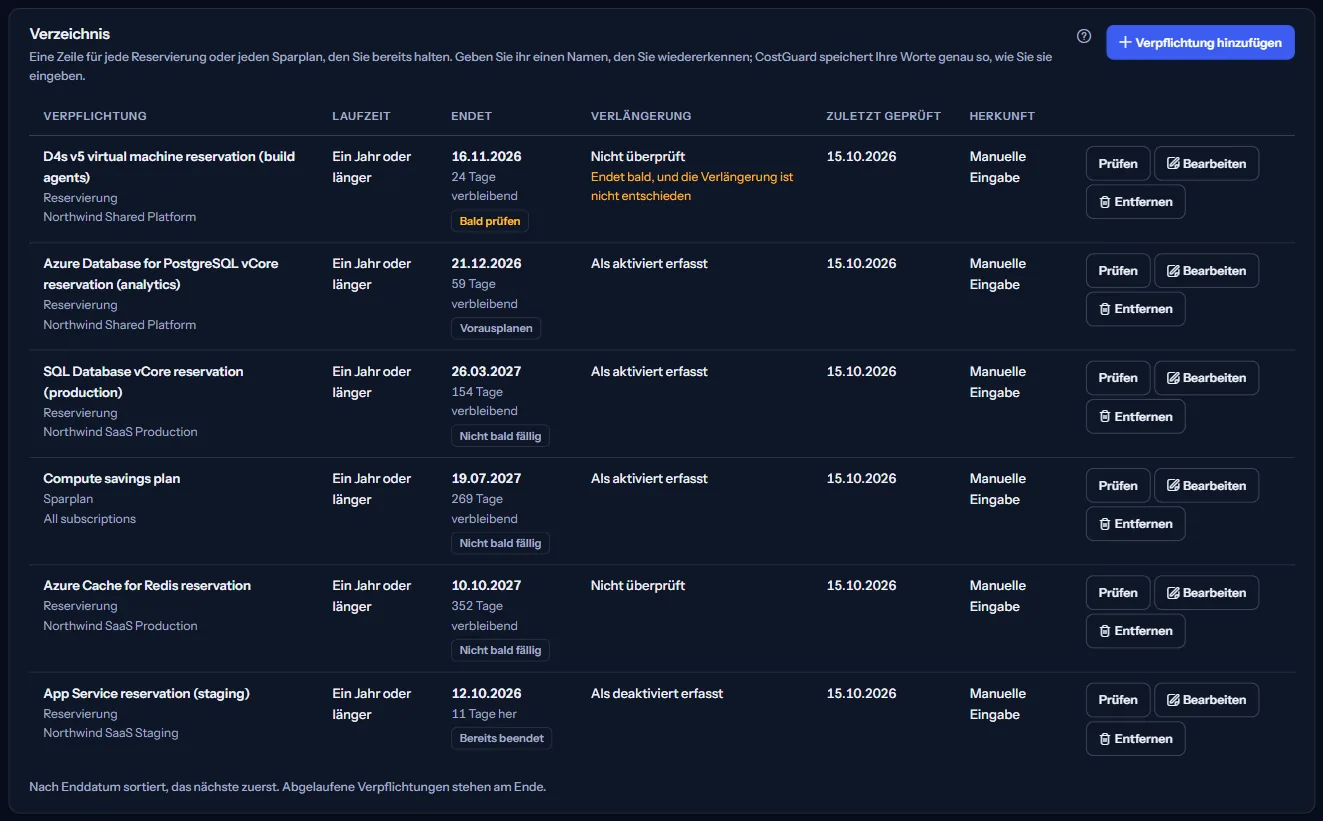Click the Bereits beendet badge

(502, 738)
